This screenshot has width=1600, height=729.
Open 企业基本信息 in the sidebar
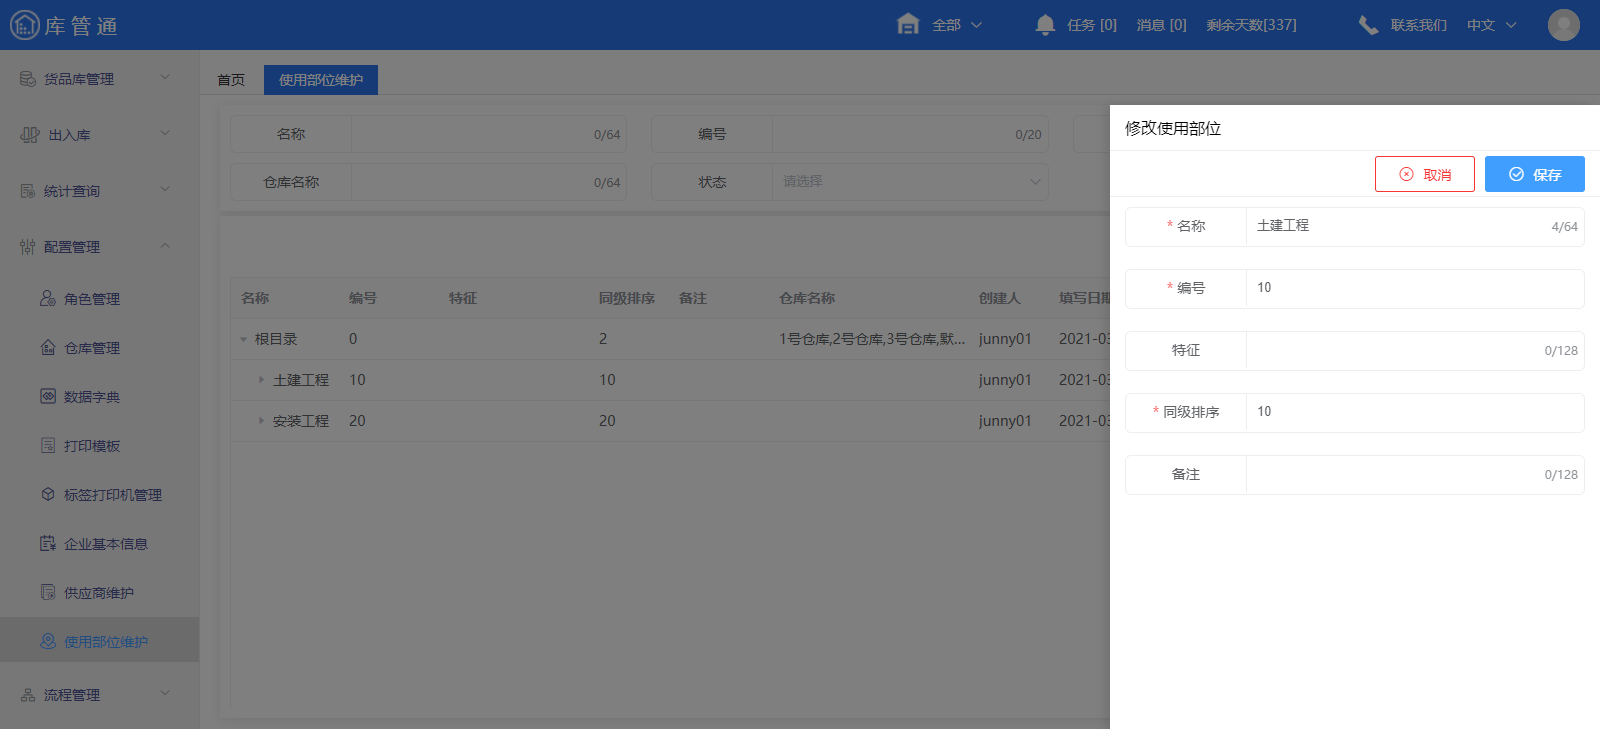coord(106,544)
